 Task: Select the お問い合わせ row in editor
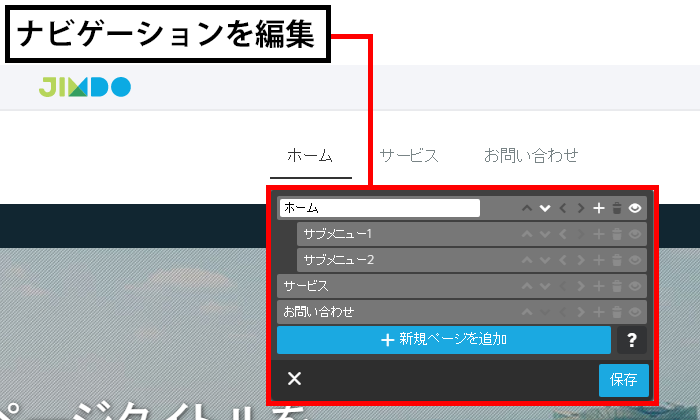tap(462, 312)
